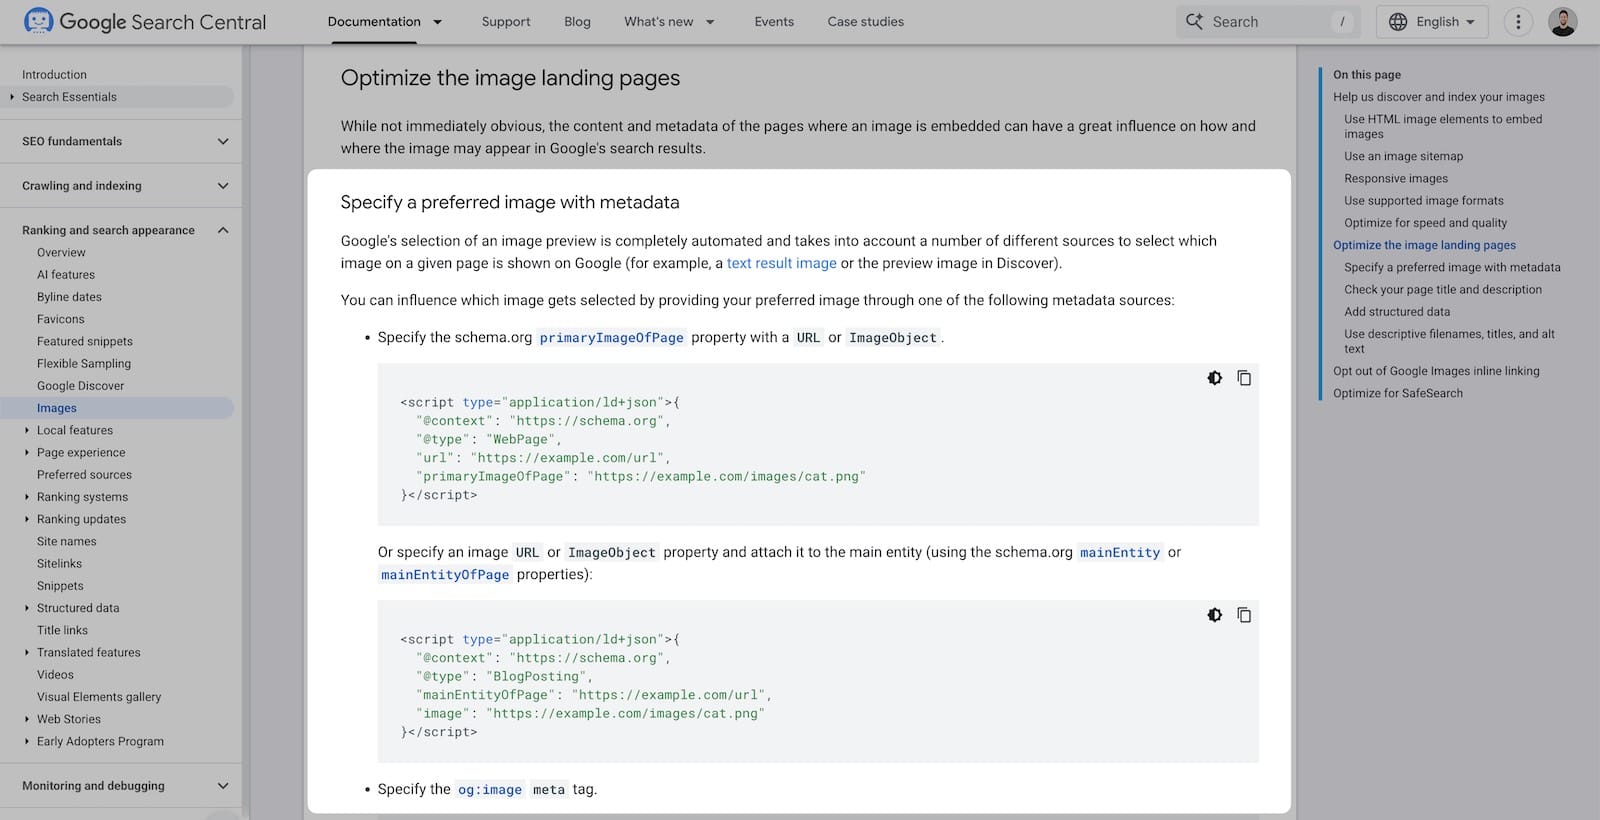This screenshot has height=820, width=1600.
Task: Open the user account avatar
Action: pyautogui.click(x=1562, y=22)
